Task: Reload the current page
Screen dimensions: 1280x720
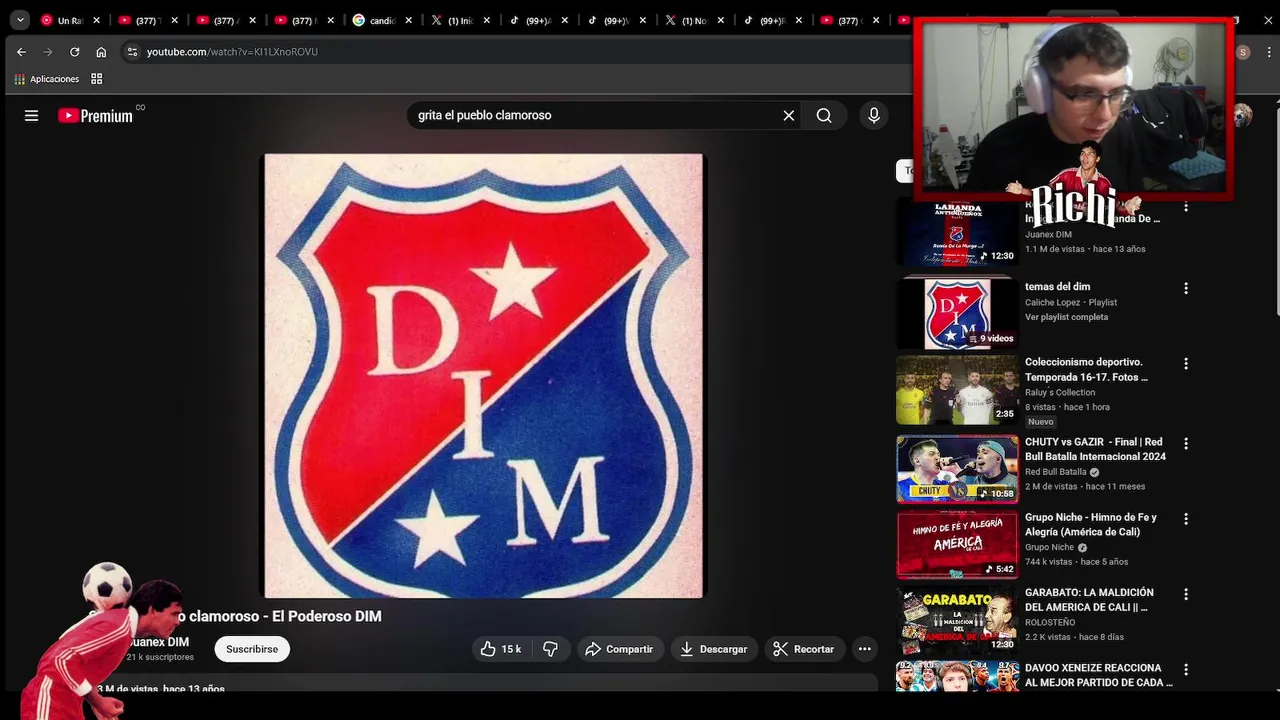Action: point(74,52)
